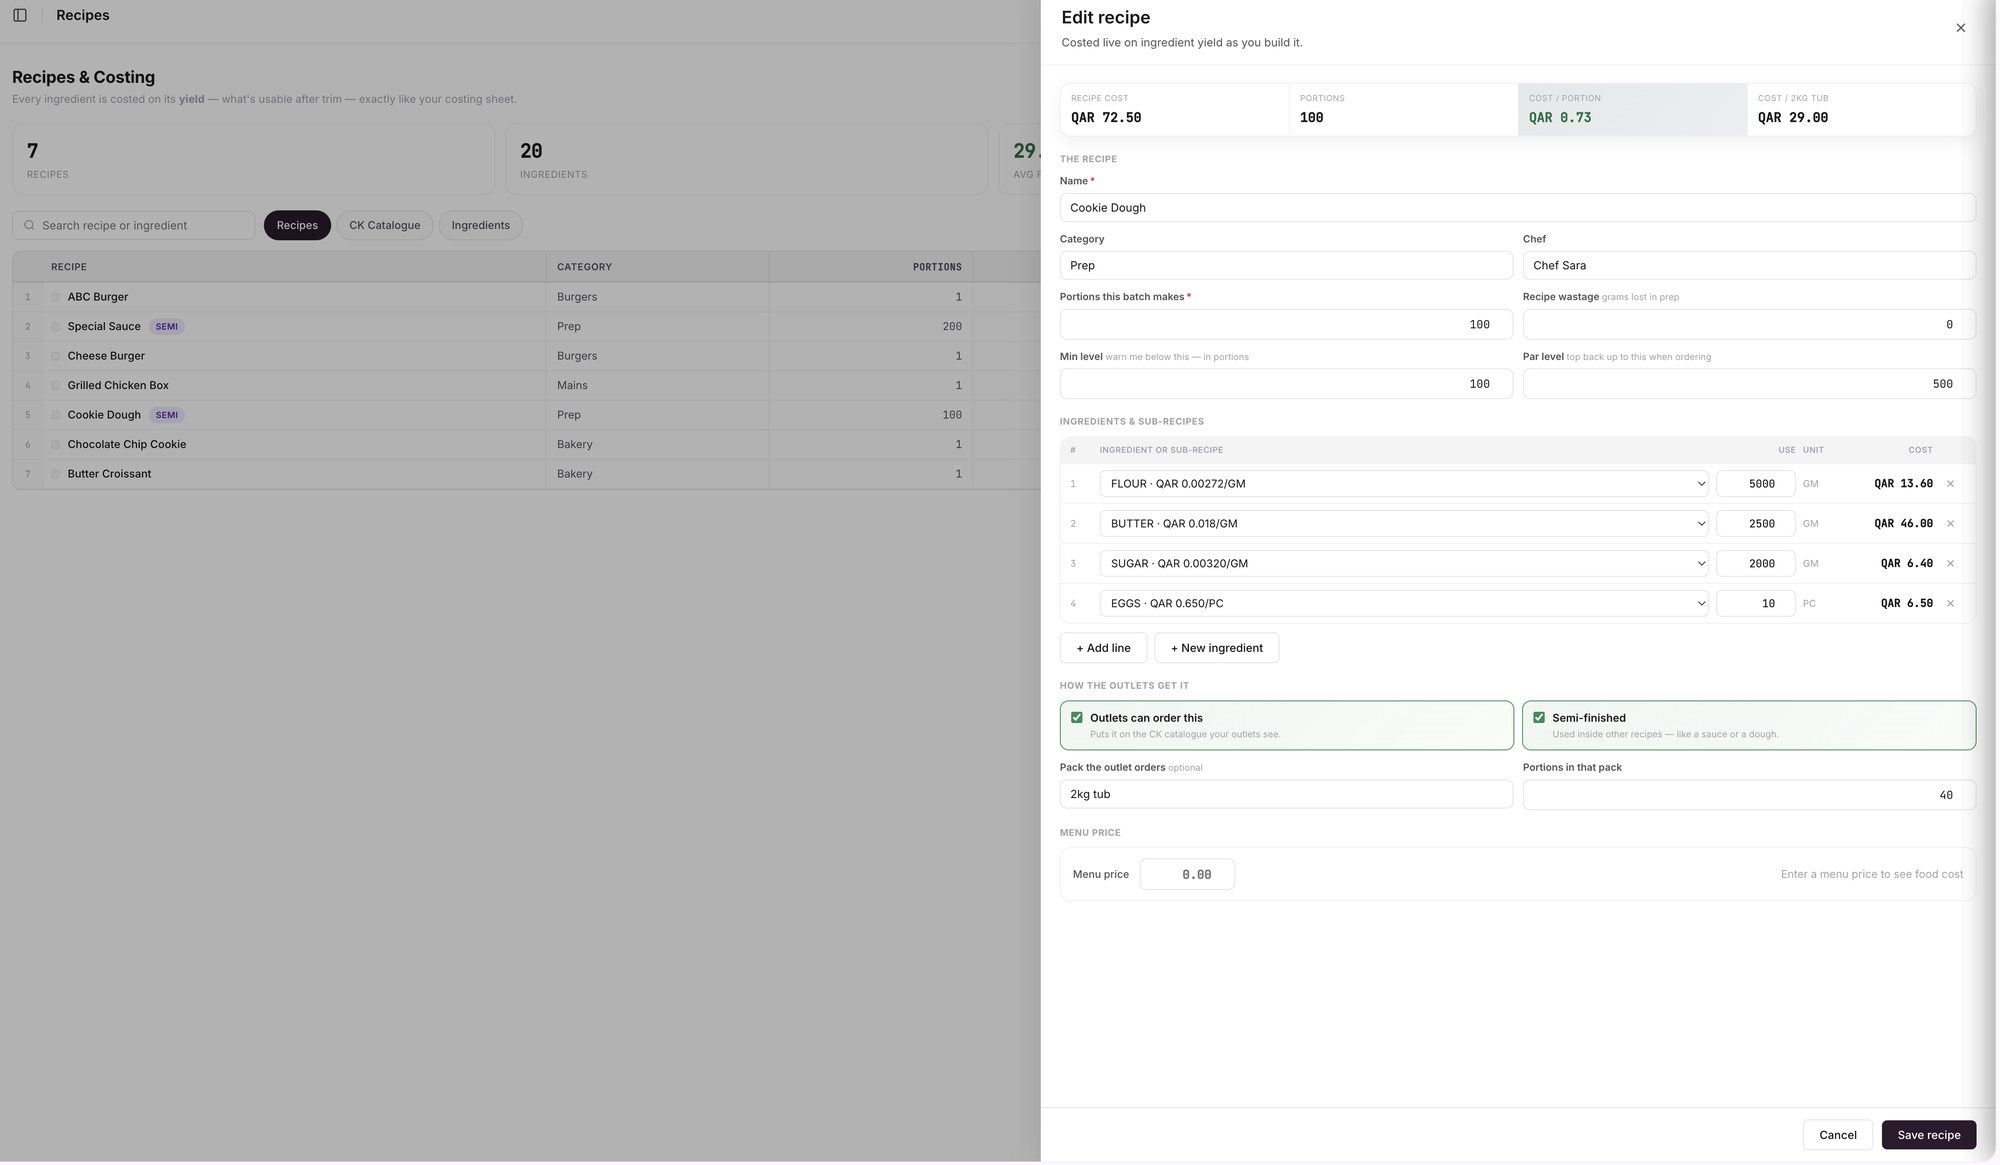The width and height of the screenshot is (2000, 1165).
Task: Click the EGGS use quantity 10 field
Action: click(x=1756, y=604)
